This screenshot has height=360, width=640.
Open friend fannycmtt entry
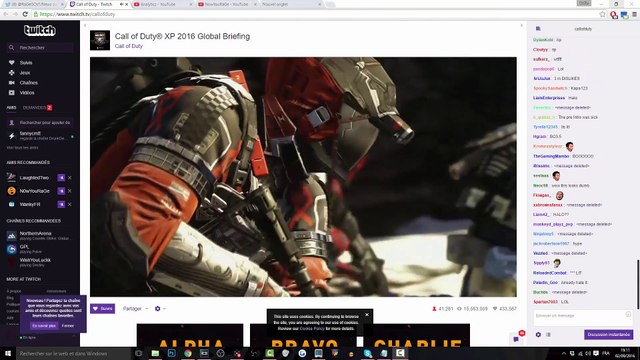[40, 136]
